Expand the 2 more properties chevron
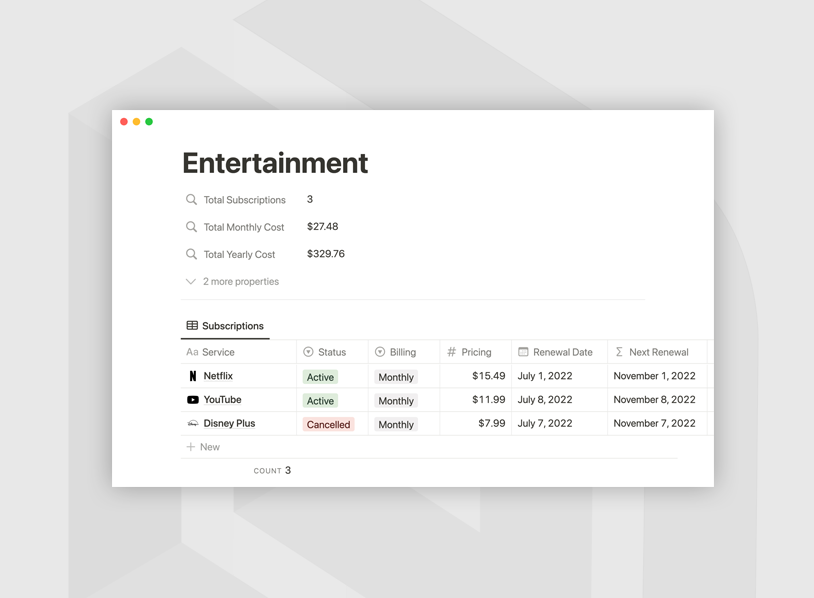 click(191, 282)
